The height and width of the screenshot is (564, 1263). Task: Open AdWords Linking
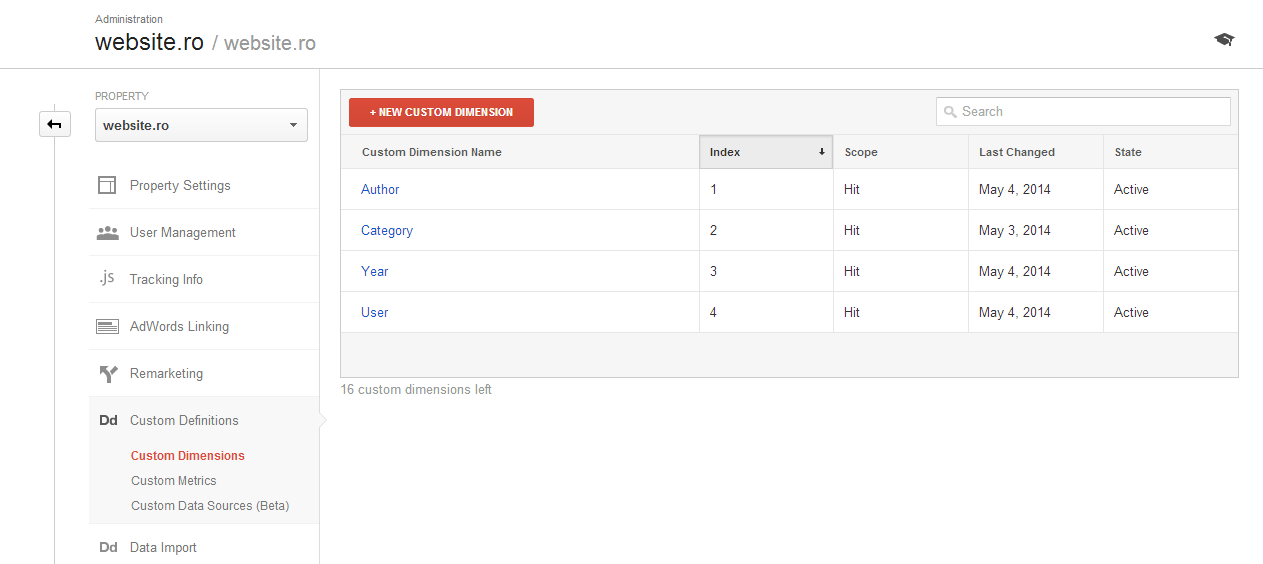pos(179,326)
